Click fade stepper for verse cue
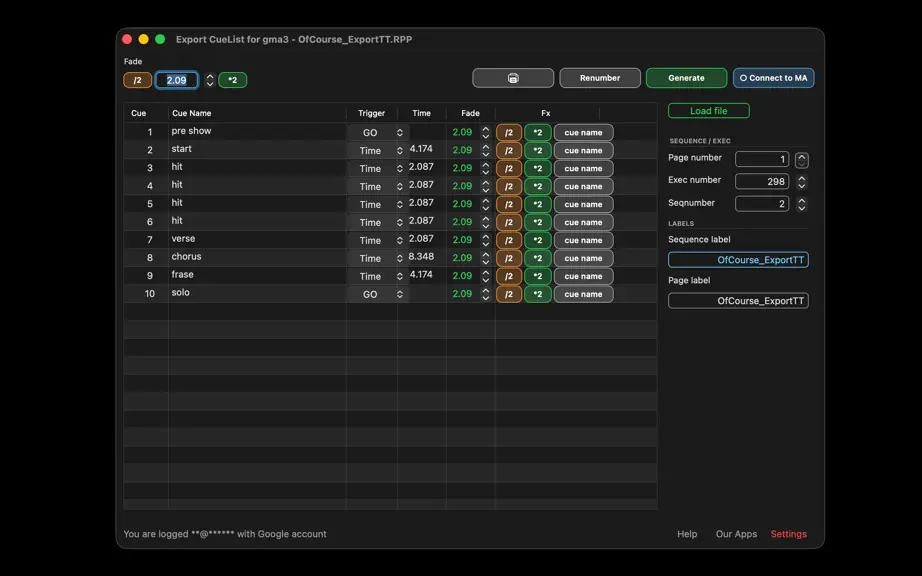 pos(486,240)
